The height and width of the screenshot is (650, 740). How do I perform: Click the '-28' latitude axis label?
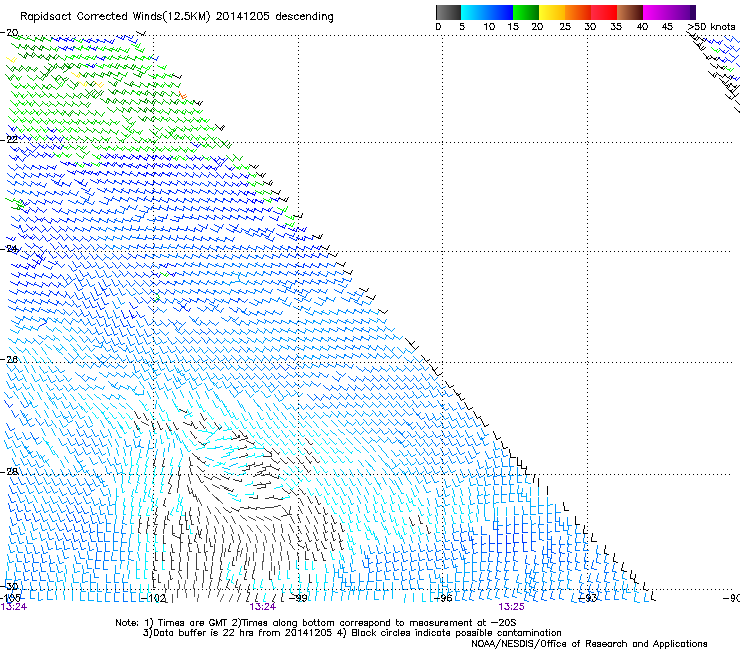point(9,472)
